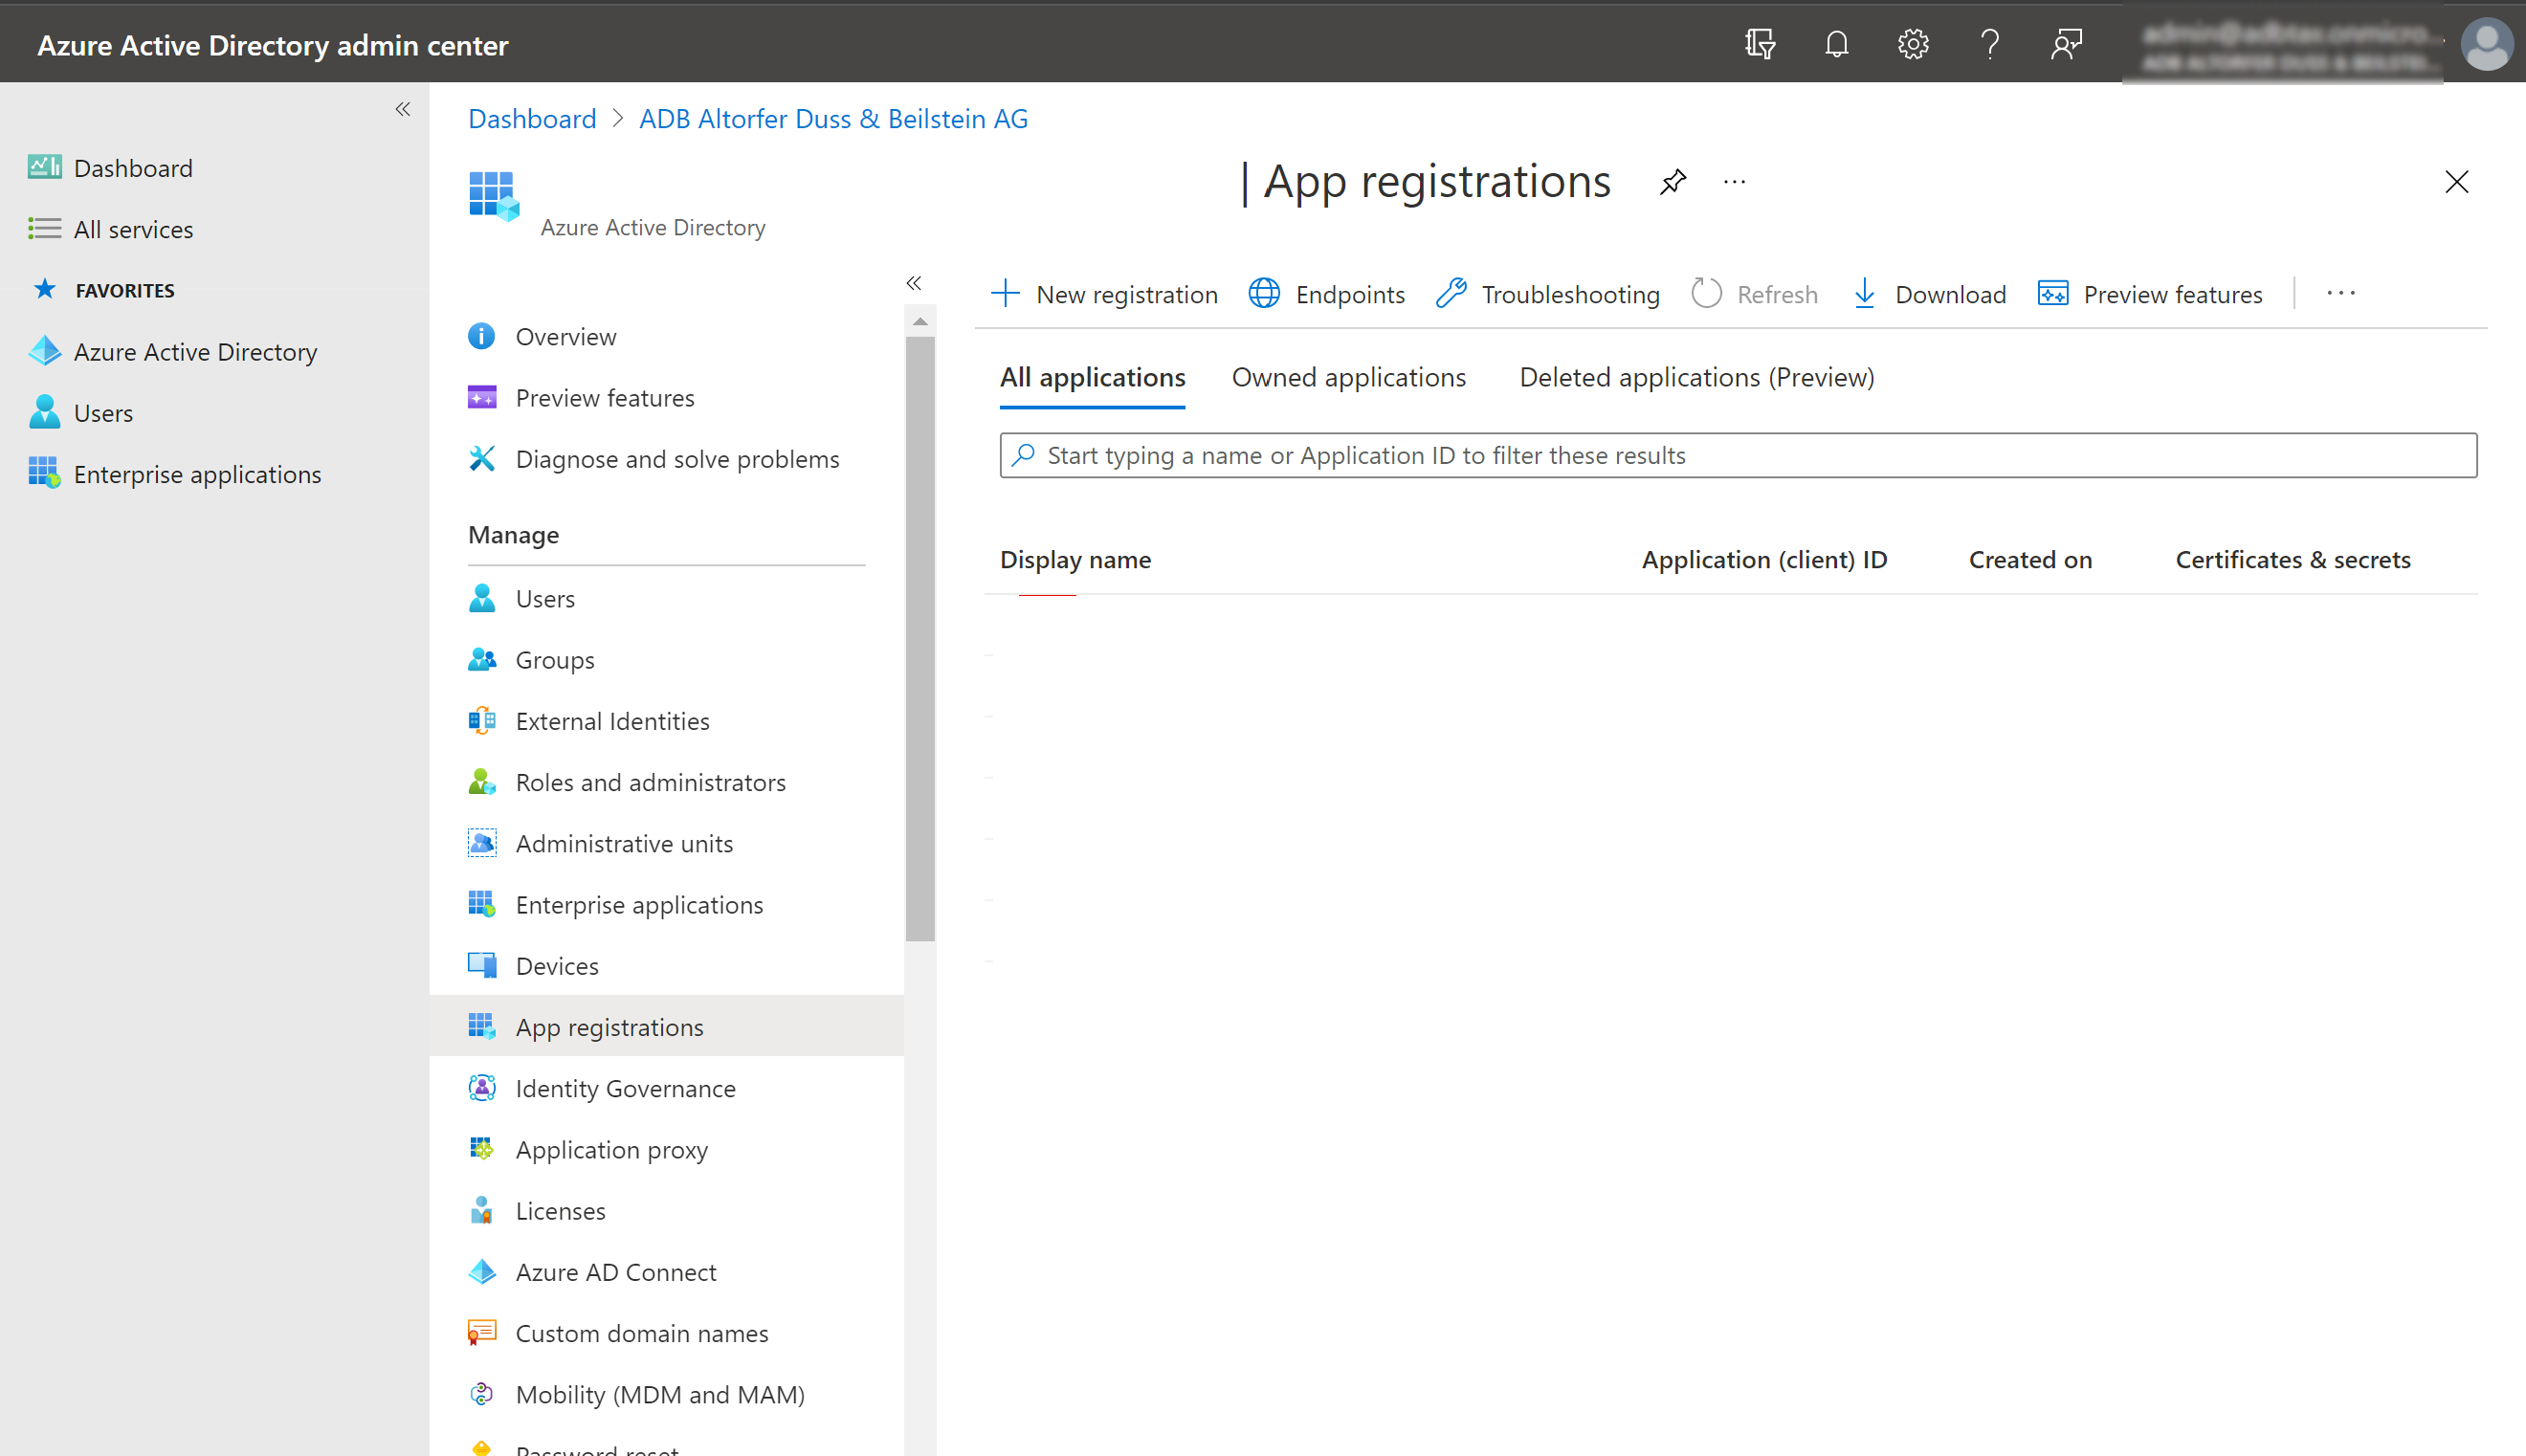Screen dimensions: 2526x1456
Task: Sort by Created on column
Action: point(2030,560)
